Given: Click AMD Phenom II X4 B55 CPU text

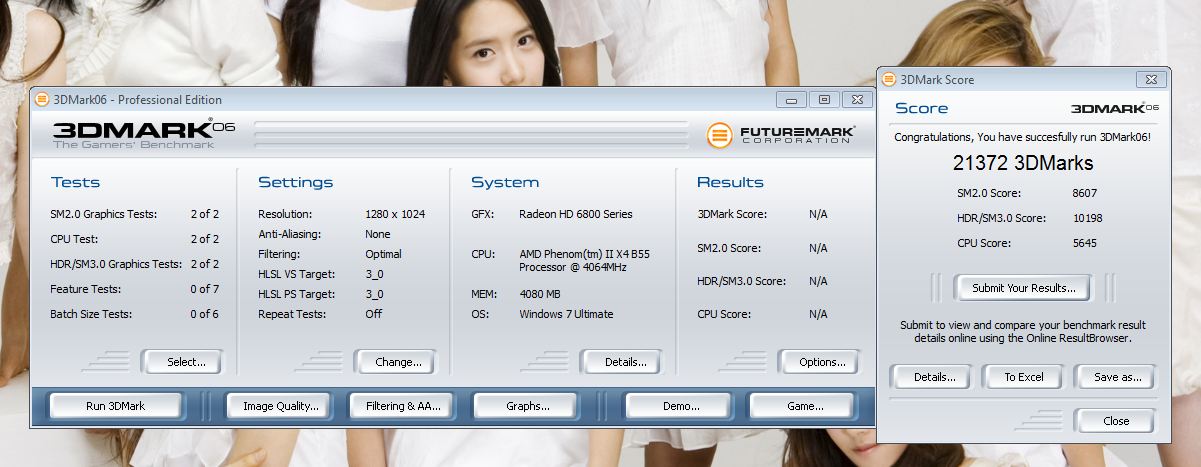Looking at the screenshot, I should pos(584,261).
